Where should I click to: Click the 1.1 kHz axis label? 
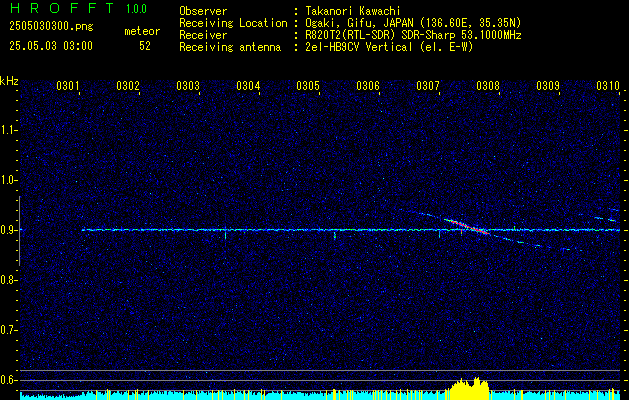8,130
